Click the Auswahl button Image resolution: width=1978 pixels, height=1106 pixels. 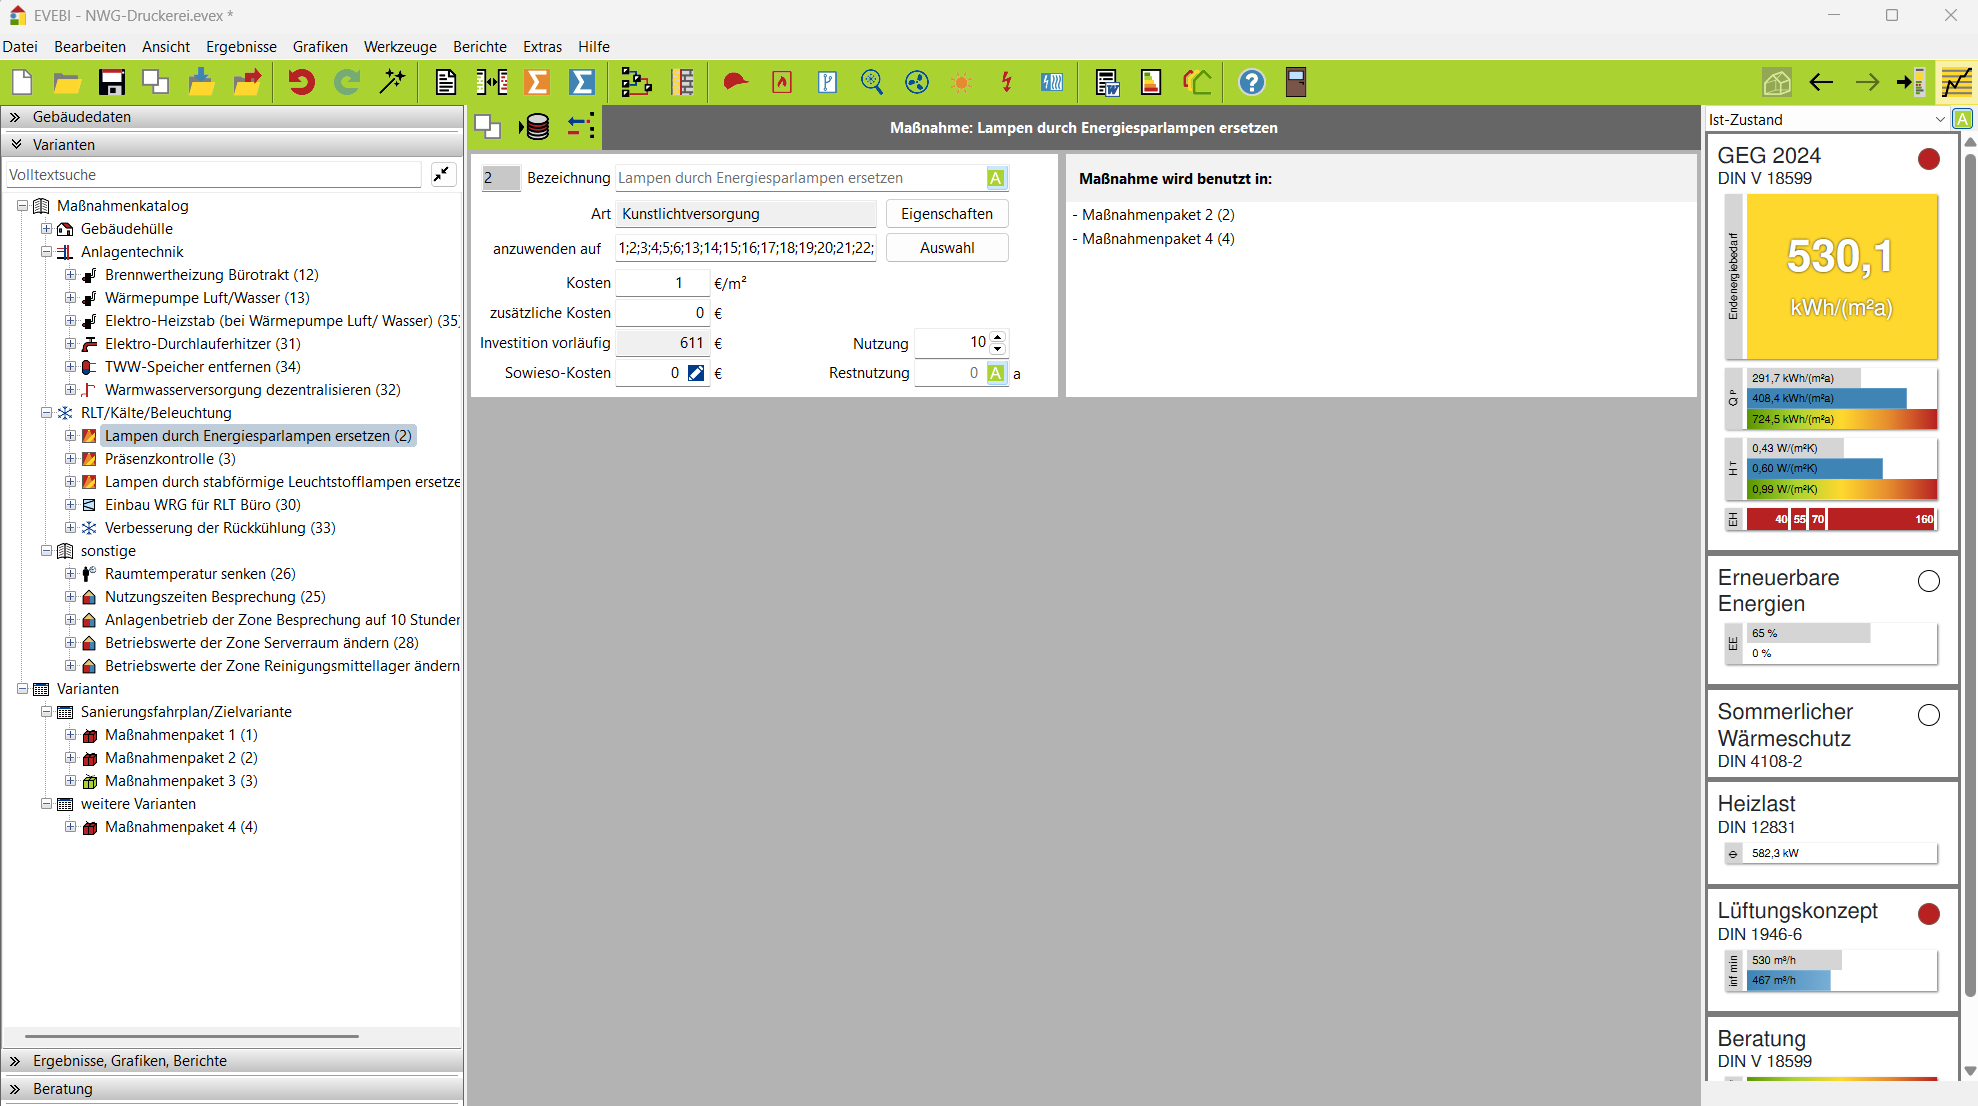coord(946,248)
